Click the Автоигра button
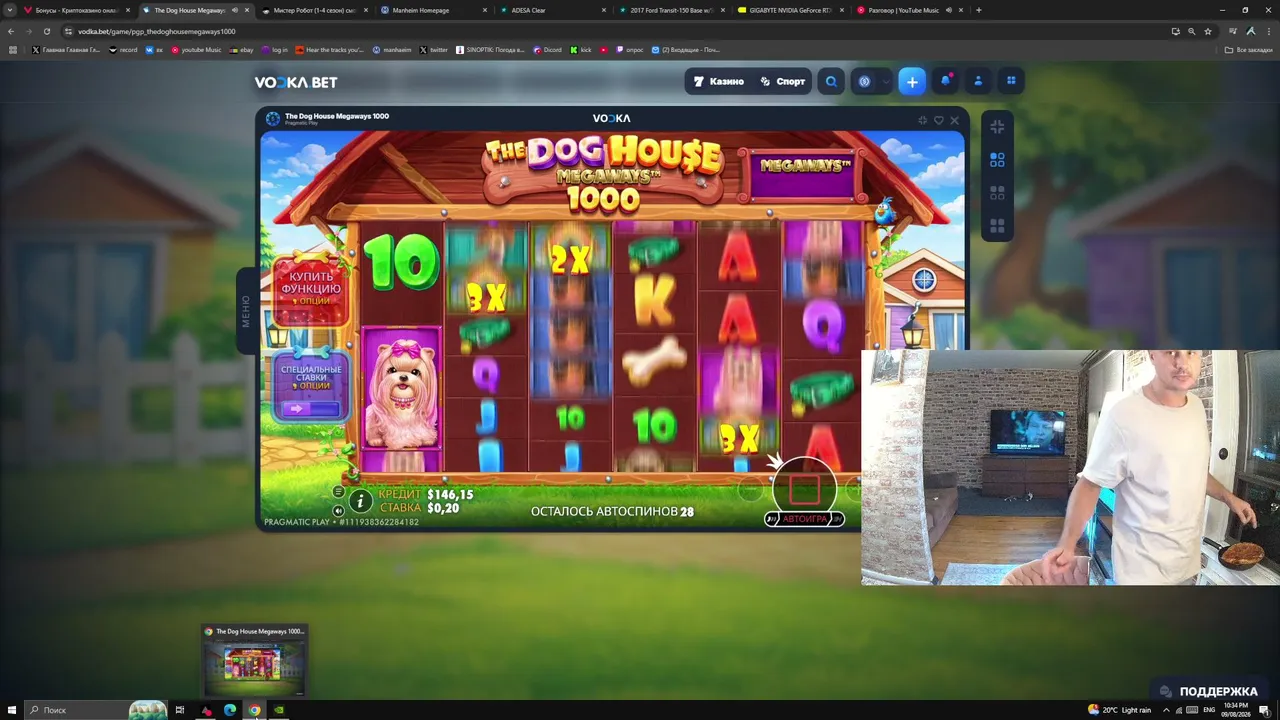Image resolution: width=1280 pixels, height=720 pixels. click(x=805, y=519)
